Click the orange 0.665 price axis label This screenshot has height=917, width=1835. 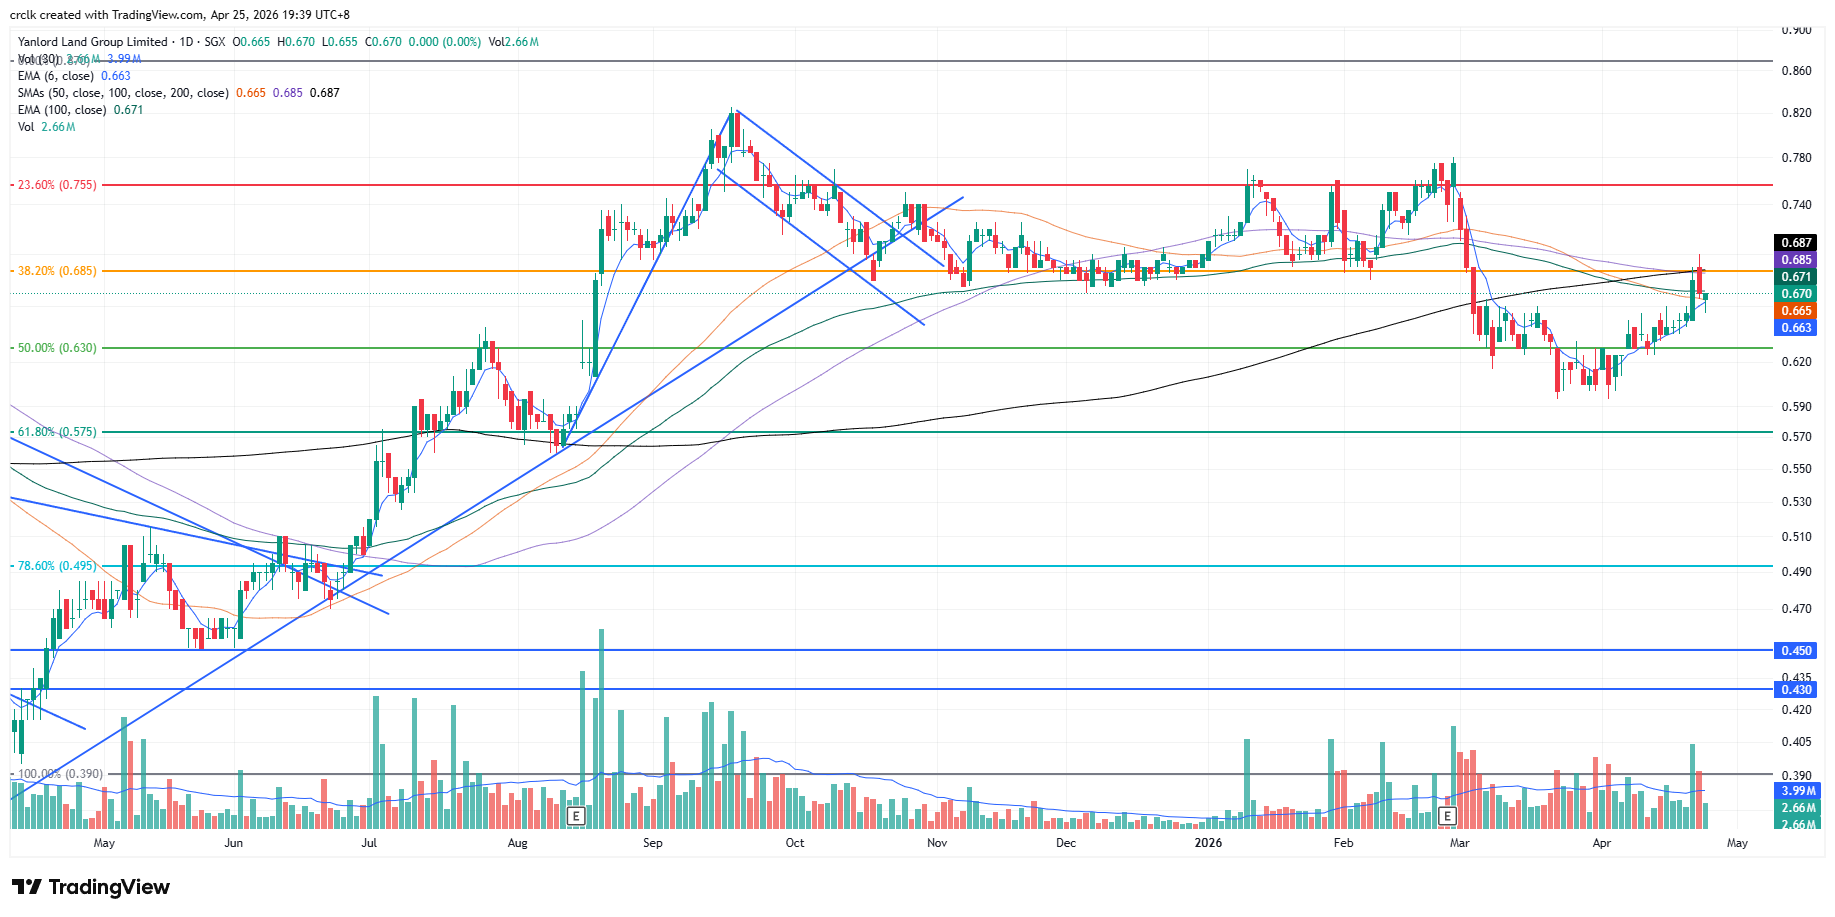[1796, 311]
